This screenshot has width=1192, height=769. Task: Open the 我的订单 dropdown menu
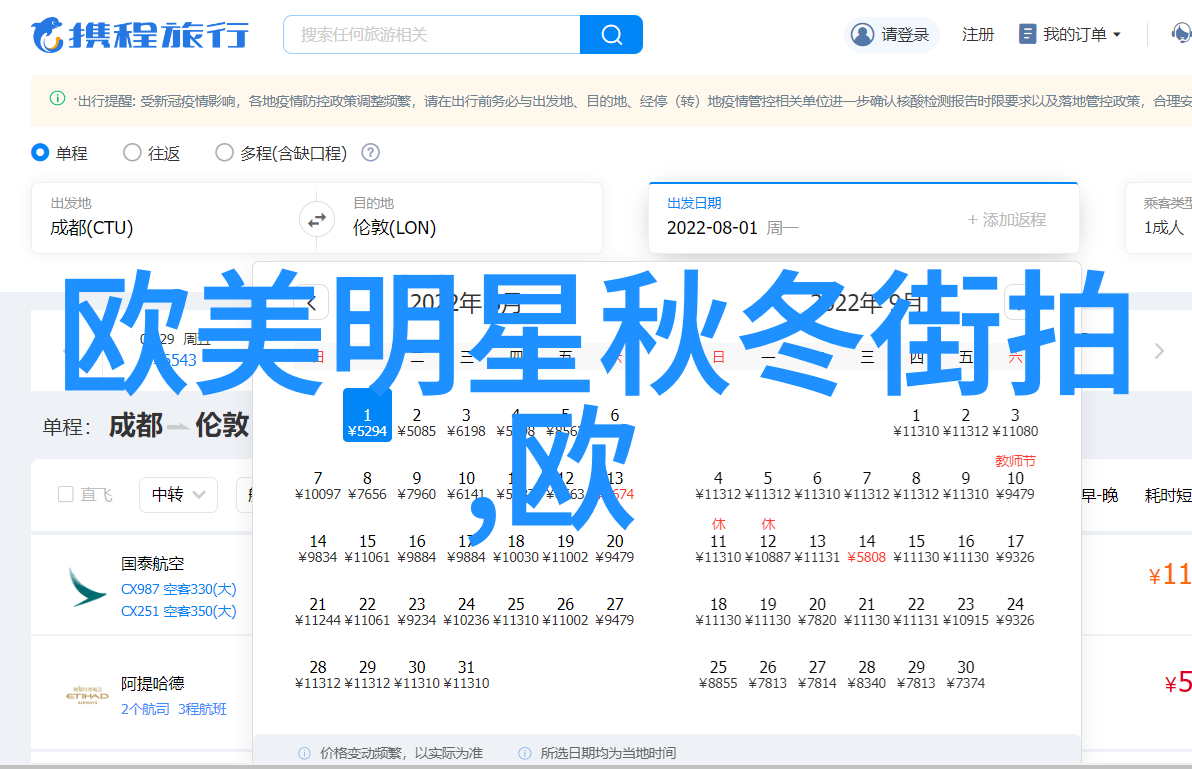1070,35
